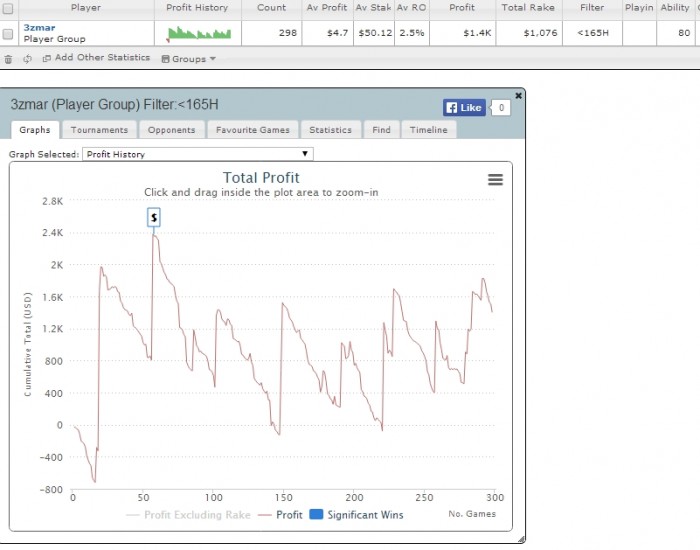This screenshot has height=550, width=700.
Task: Toggle the Profit Excluding Rake legend series
Action: coord(188,515)
